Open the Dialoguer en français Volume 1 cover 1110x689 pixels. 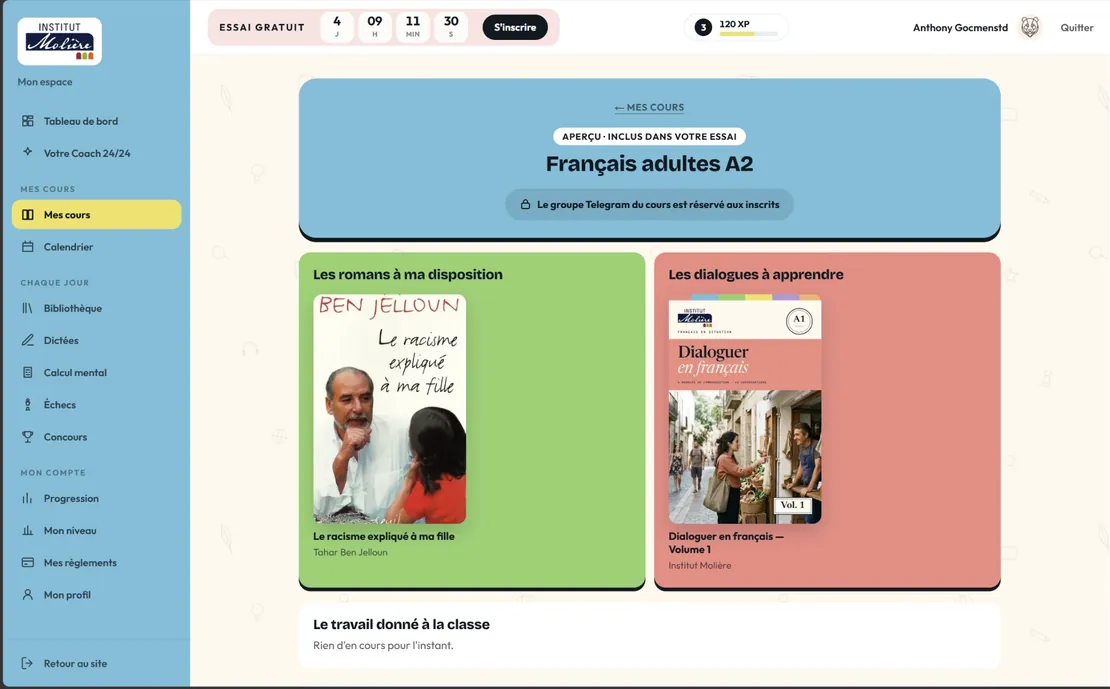pyautogui.click(x=745, y=409)
